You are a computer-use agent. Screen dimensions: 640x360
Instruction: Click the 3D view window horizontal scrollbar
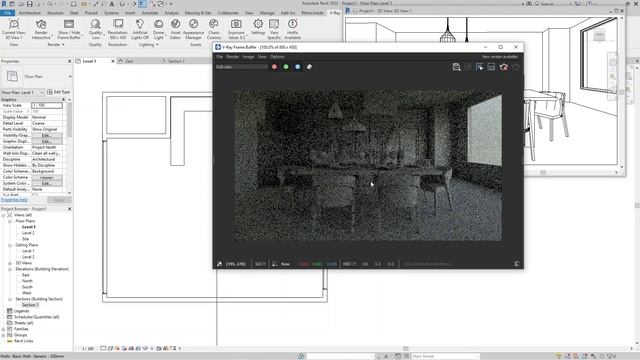pyautogui.click(x=543, y=173)
